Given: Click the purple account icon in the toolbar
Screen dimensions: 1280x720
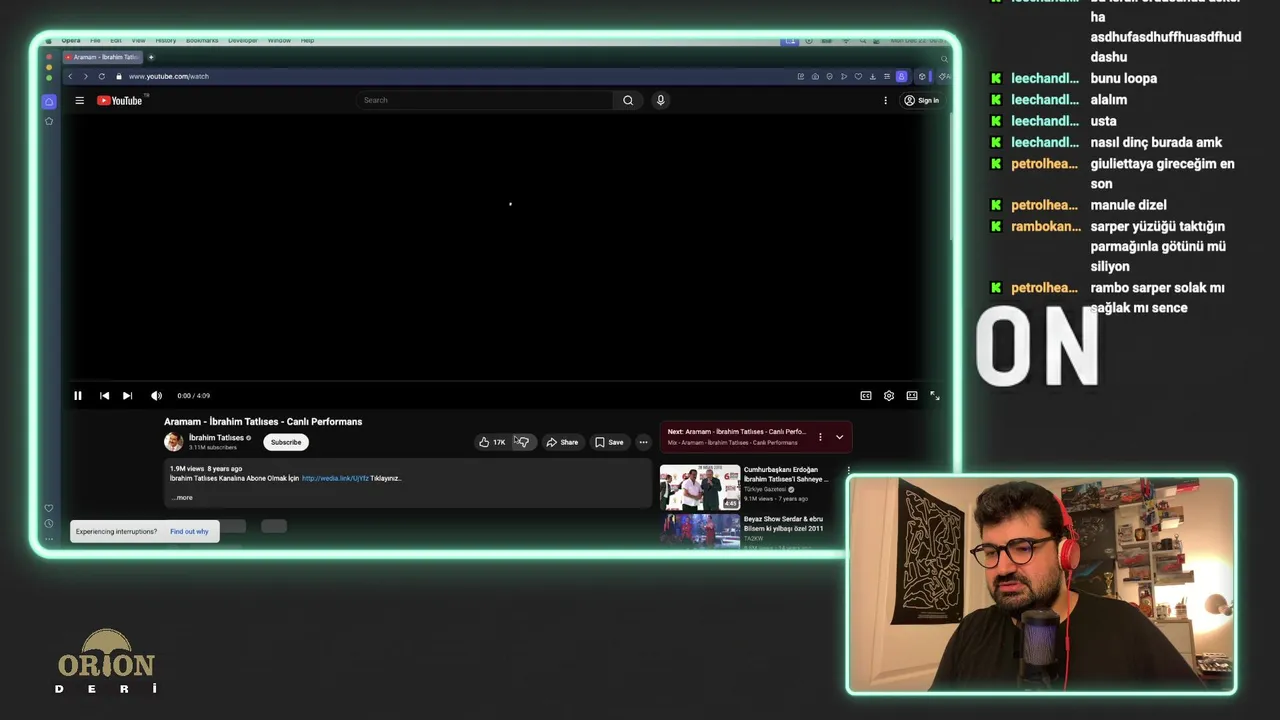Looking at the screenshot, I should [901, 76].
